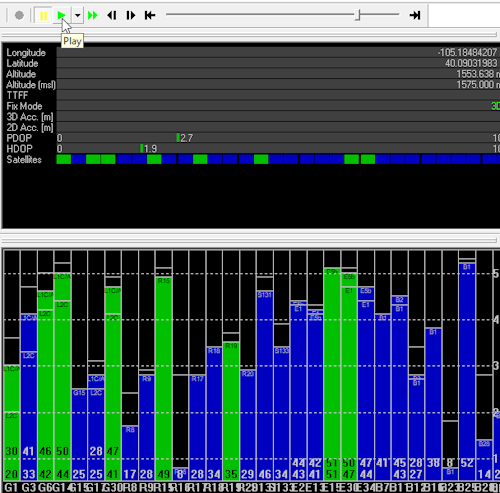This screenshot has height=493, width=500.
Task: Jump to the beginning of the log
Action: 150,15
